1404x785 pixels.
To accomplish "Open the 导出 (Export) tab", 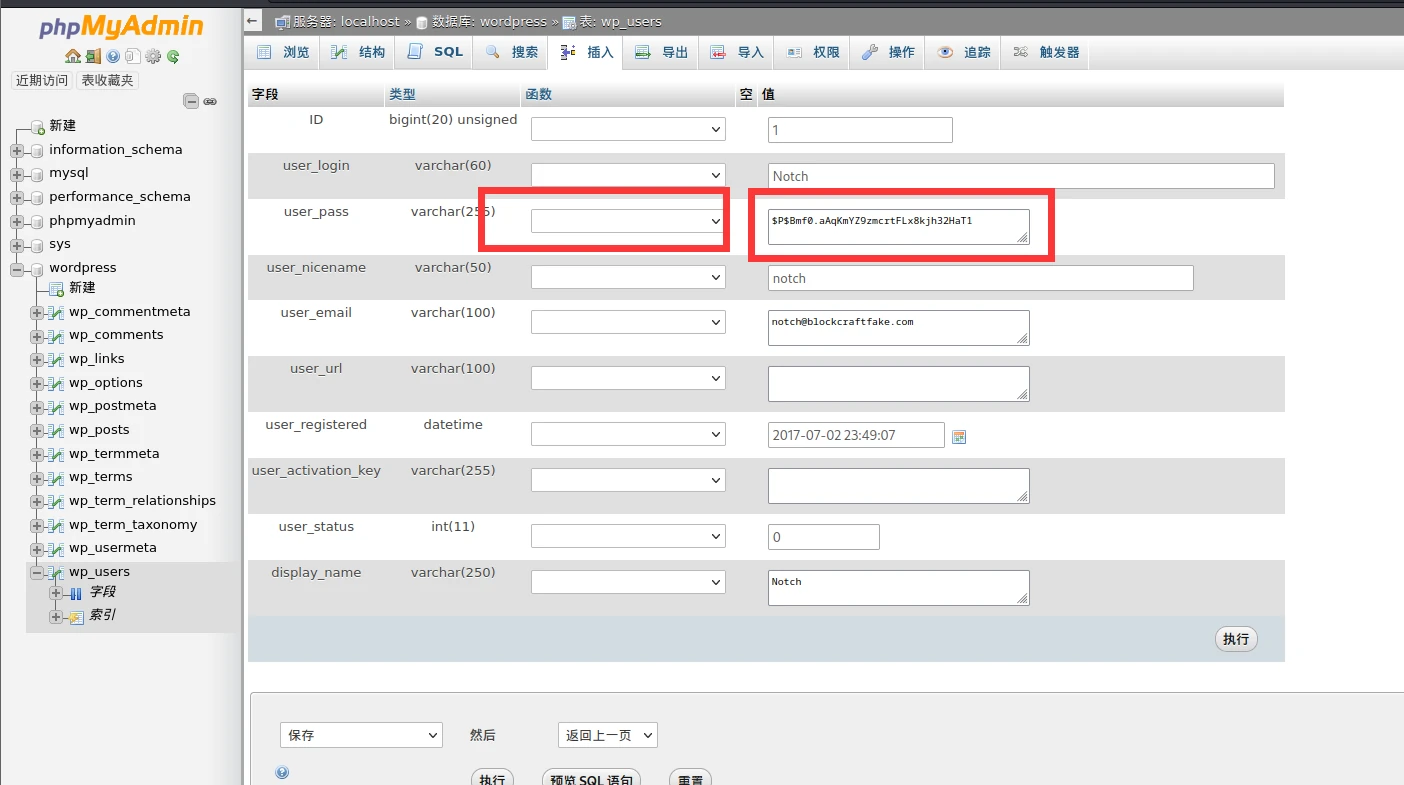I will [661, 52].
